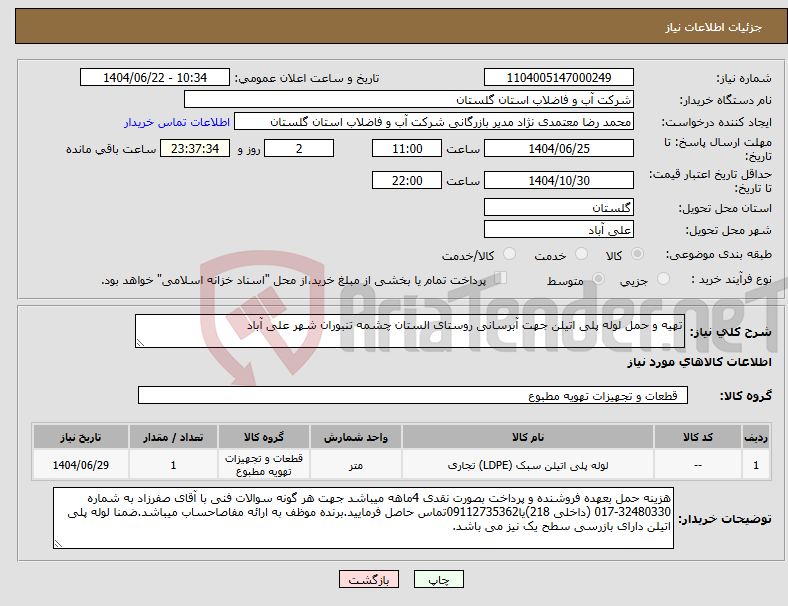
Task: Click the چاپ print button
Action: tap(439, 579)
